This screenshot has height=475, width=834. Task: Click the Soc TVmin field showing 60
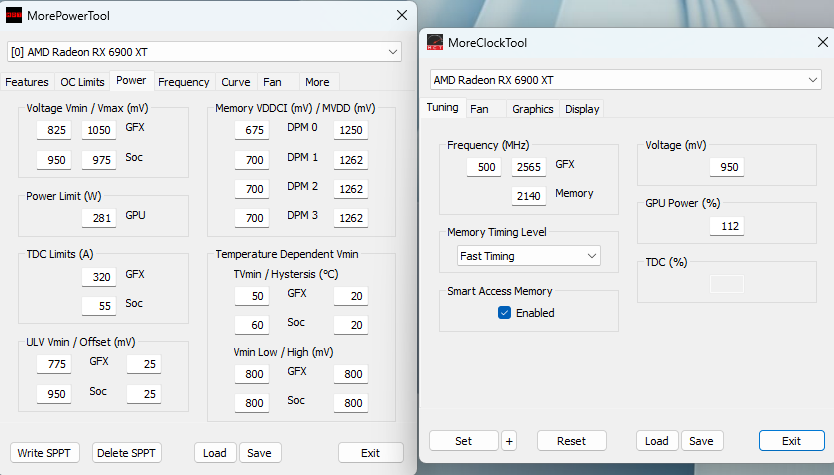click(x=252, y=325)
